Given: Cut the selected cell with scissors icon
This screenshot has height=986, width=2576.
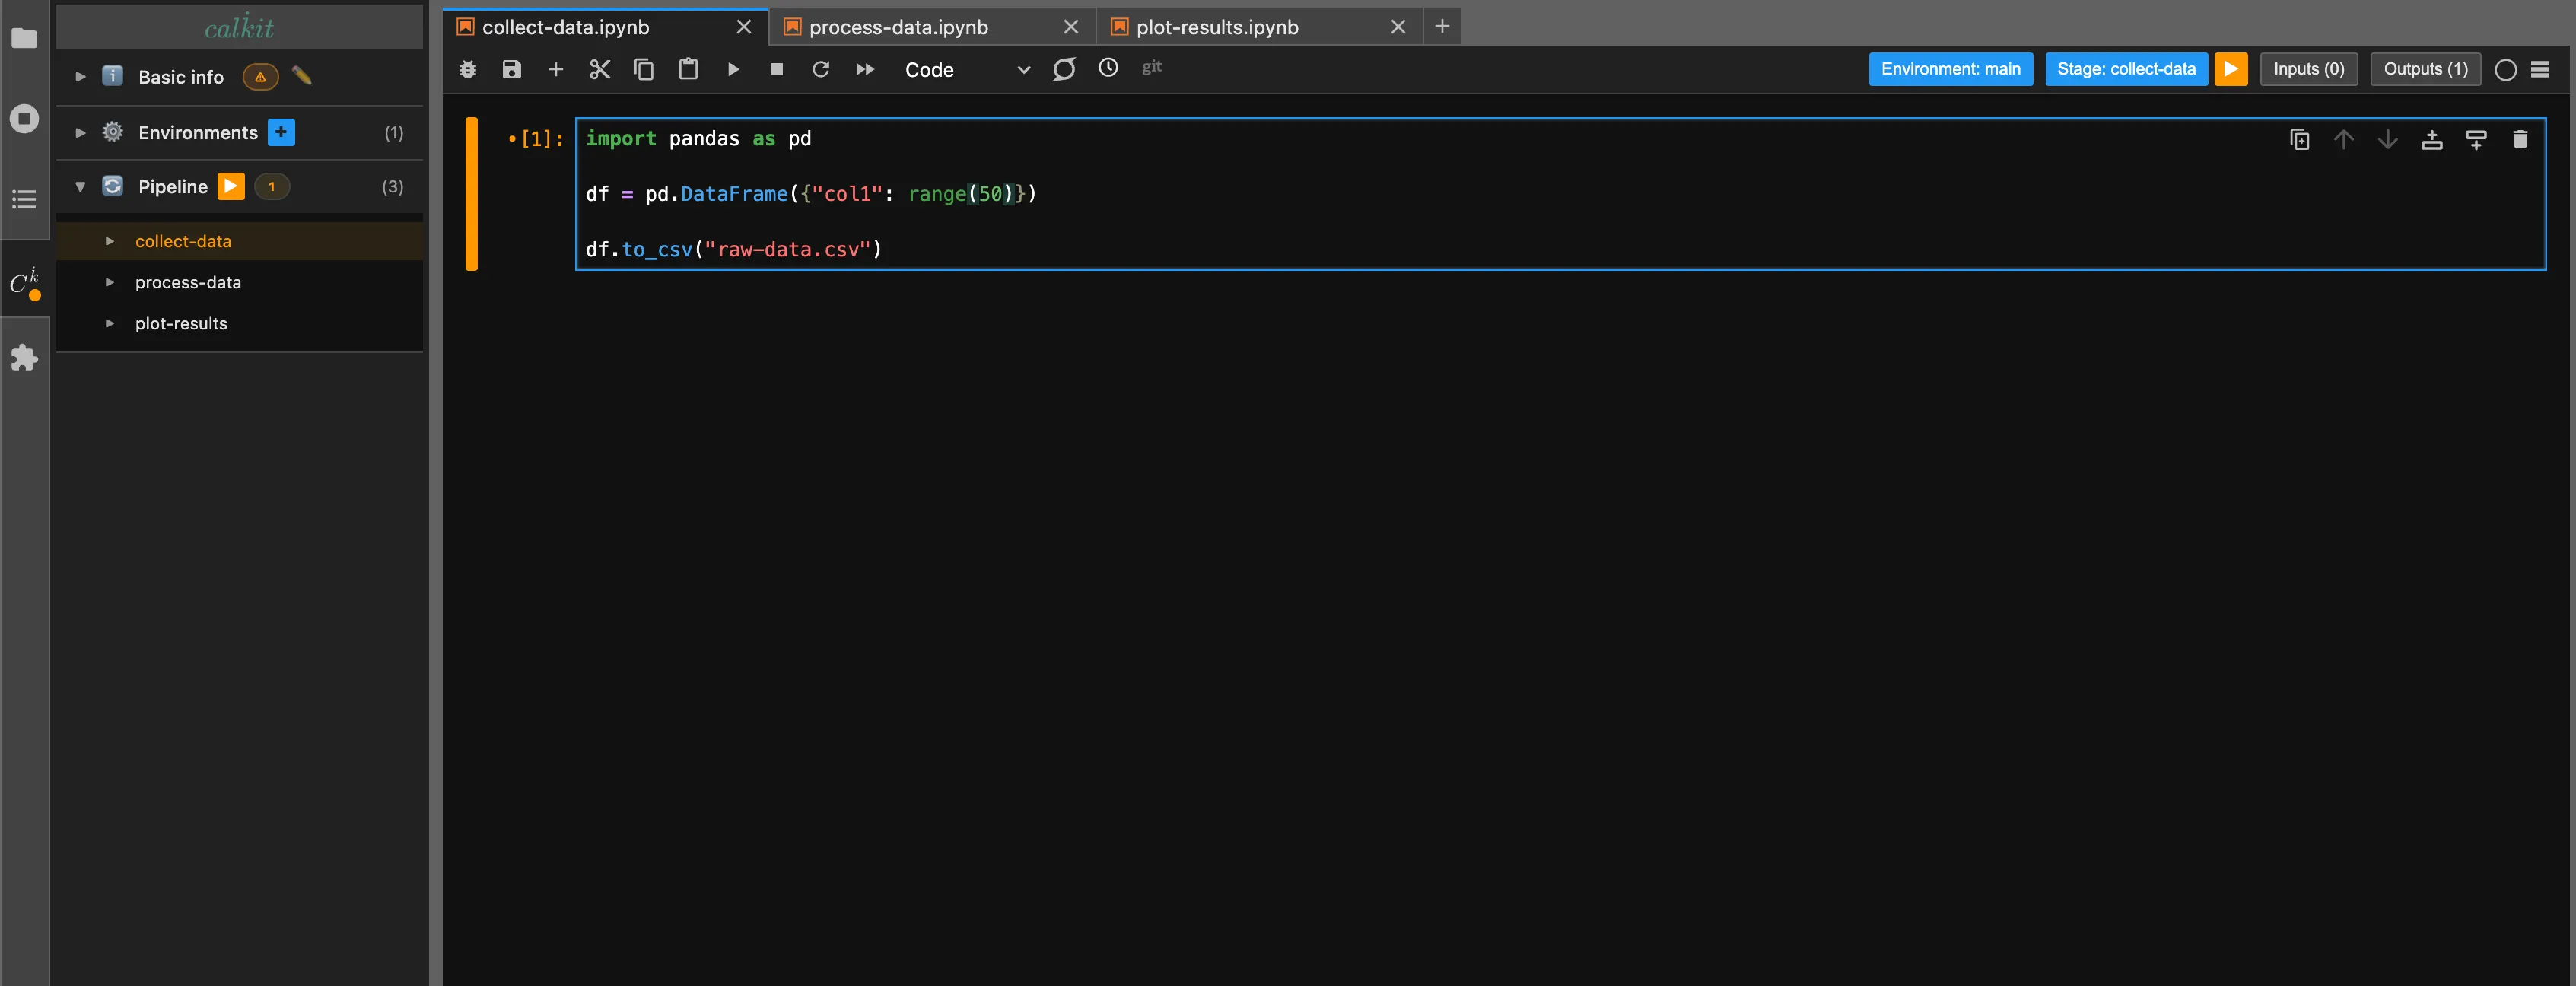Looking at the screenshot, I should [x=600, y=69].
